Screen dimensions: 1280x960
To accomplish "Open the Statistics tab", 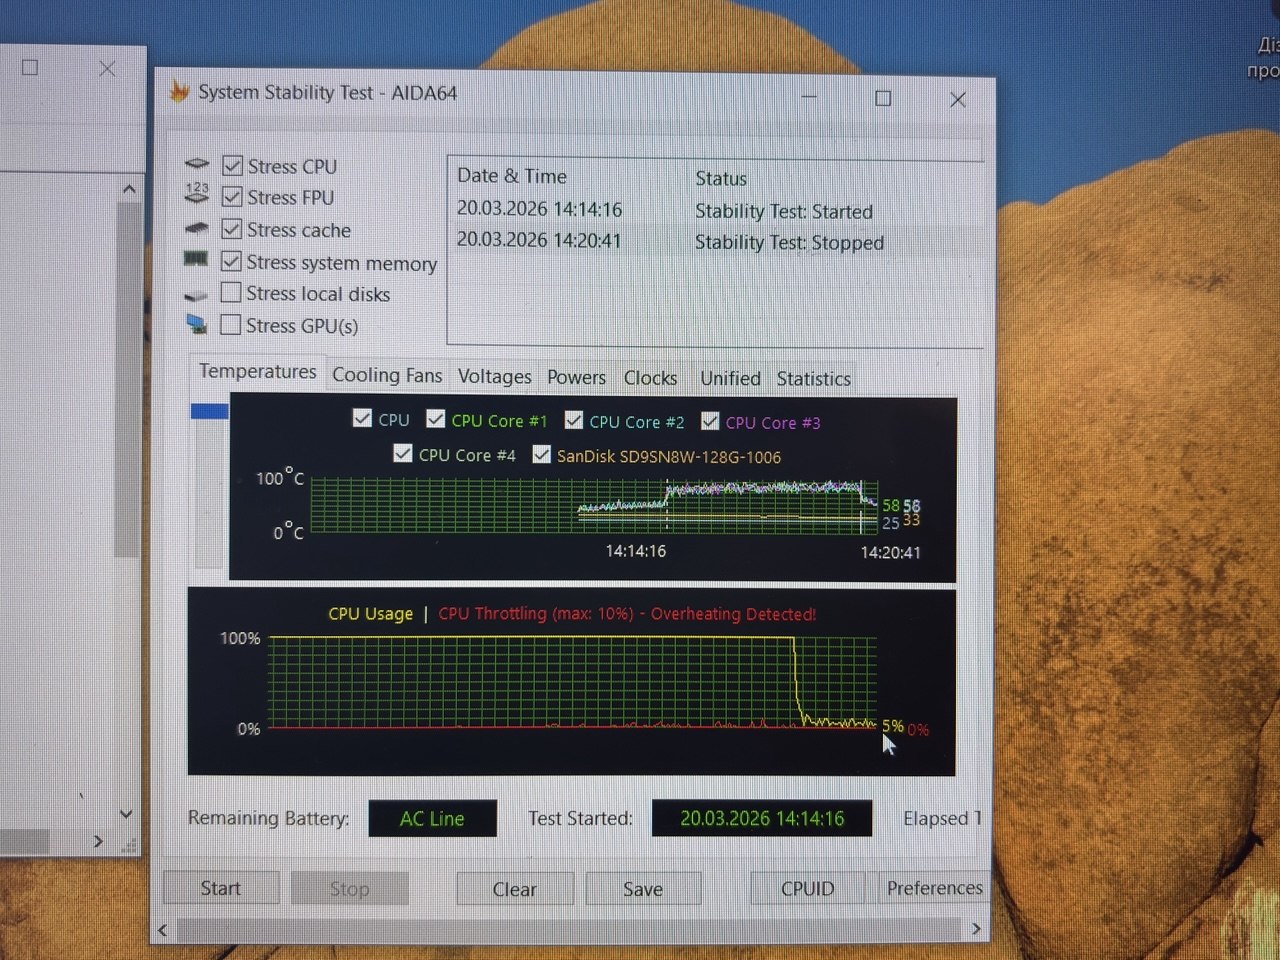I will 813,378.
